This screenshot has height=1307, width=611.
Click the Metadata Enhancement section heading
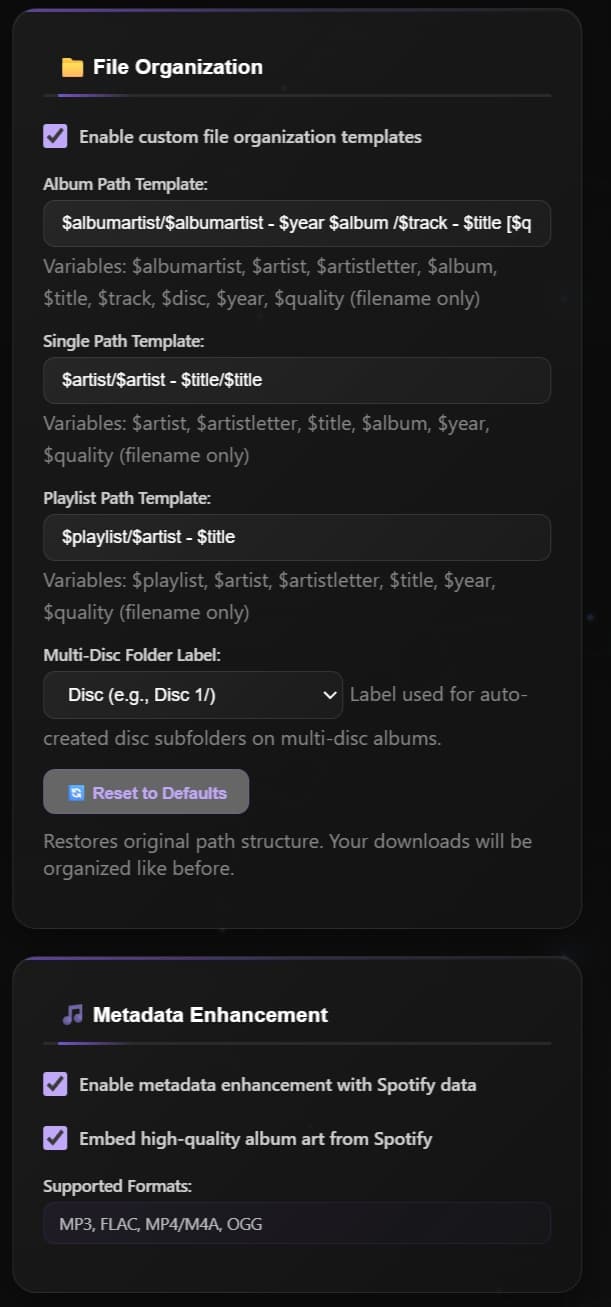coord(210,1015)
